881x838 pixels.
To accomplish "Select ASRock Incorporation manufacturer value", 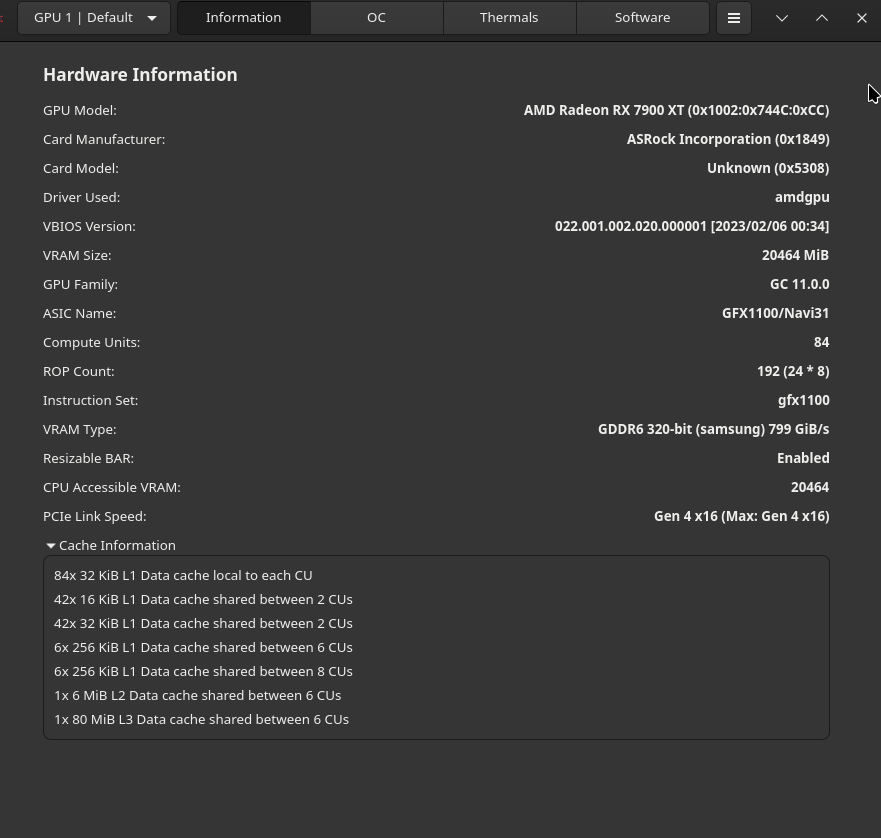I will [x=728, y=139].
